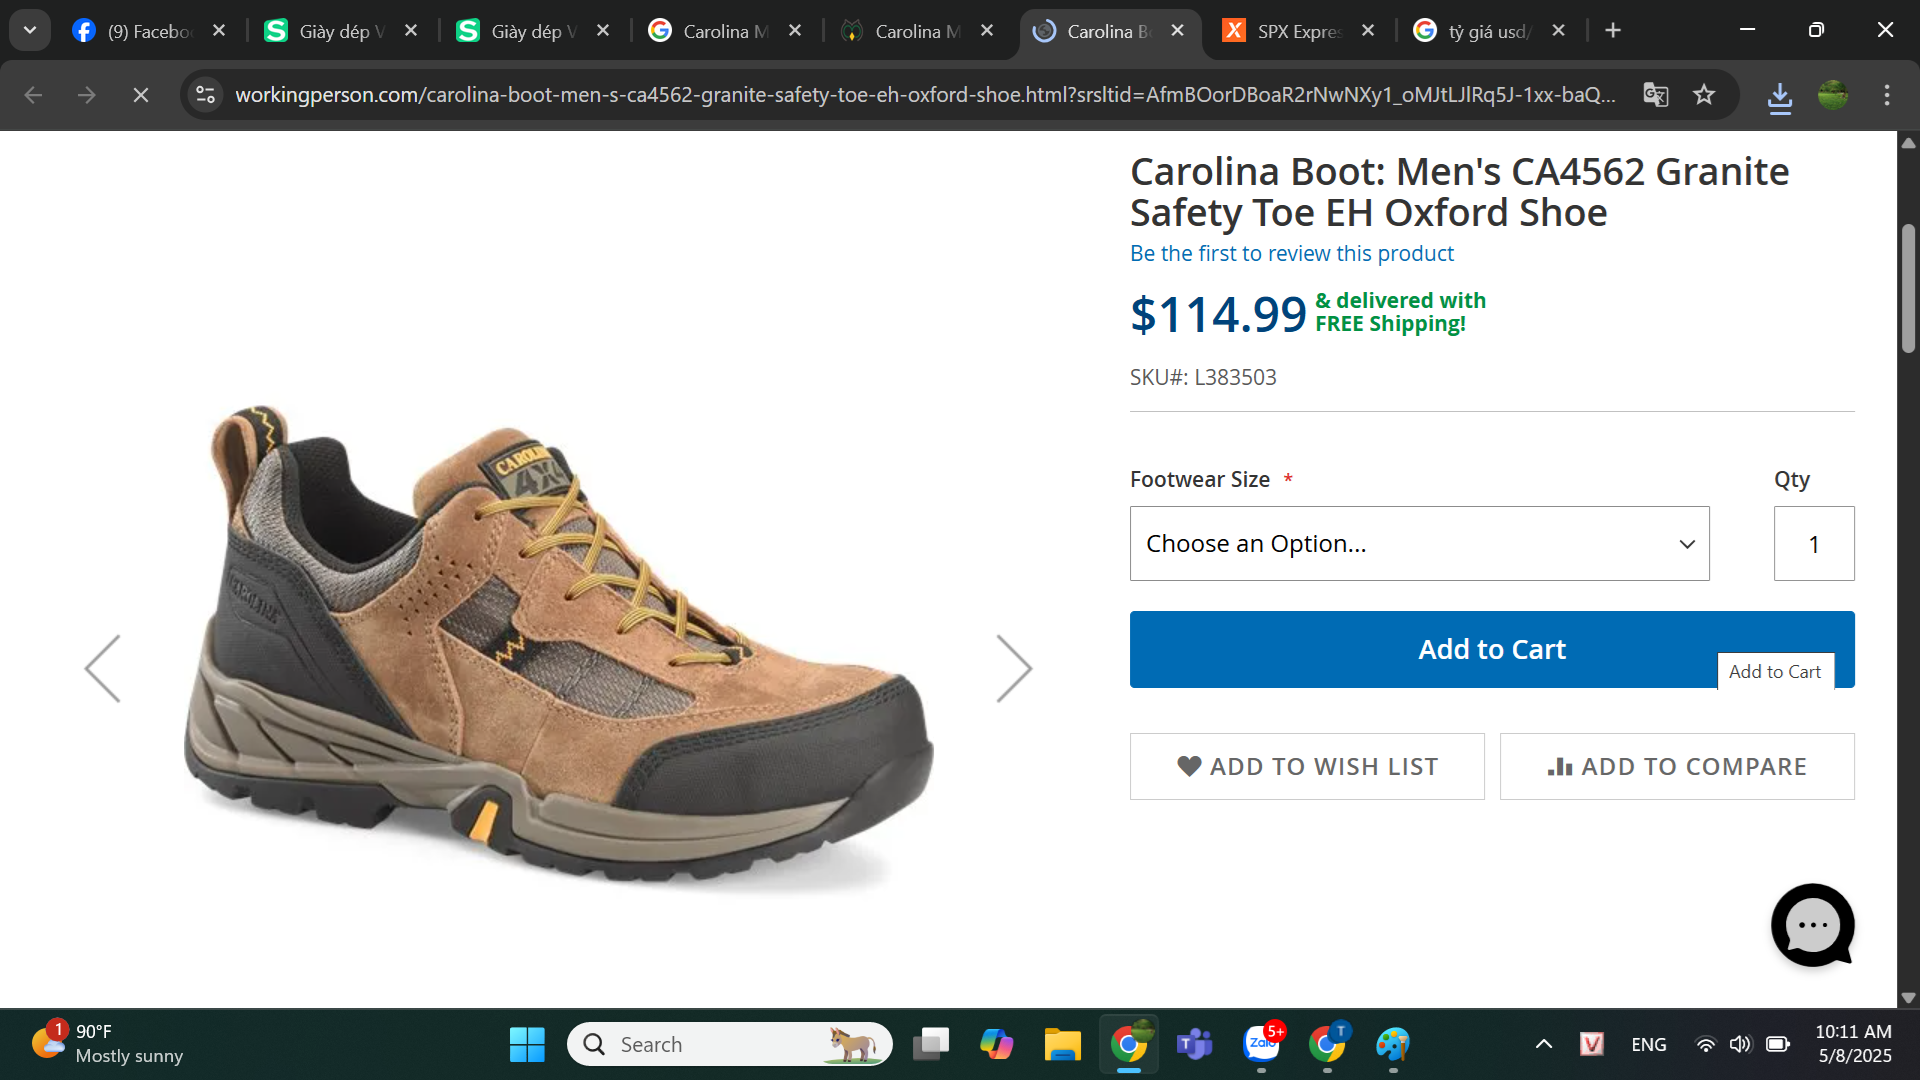Stop loading the page
The width and height of the screenshot is (1920, 1080).
point(141,95)
